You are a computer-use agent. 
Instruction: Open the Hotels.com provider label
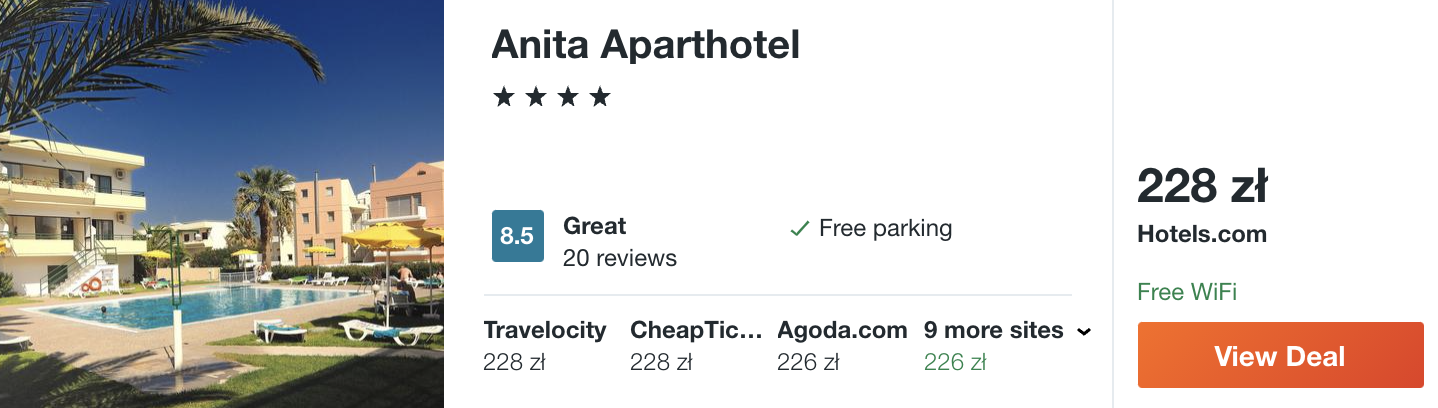(1202, 235)
